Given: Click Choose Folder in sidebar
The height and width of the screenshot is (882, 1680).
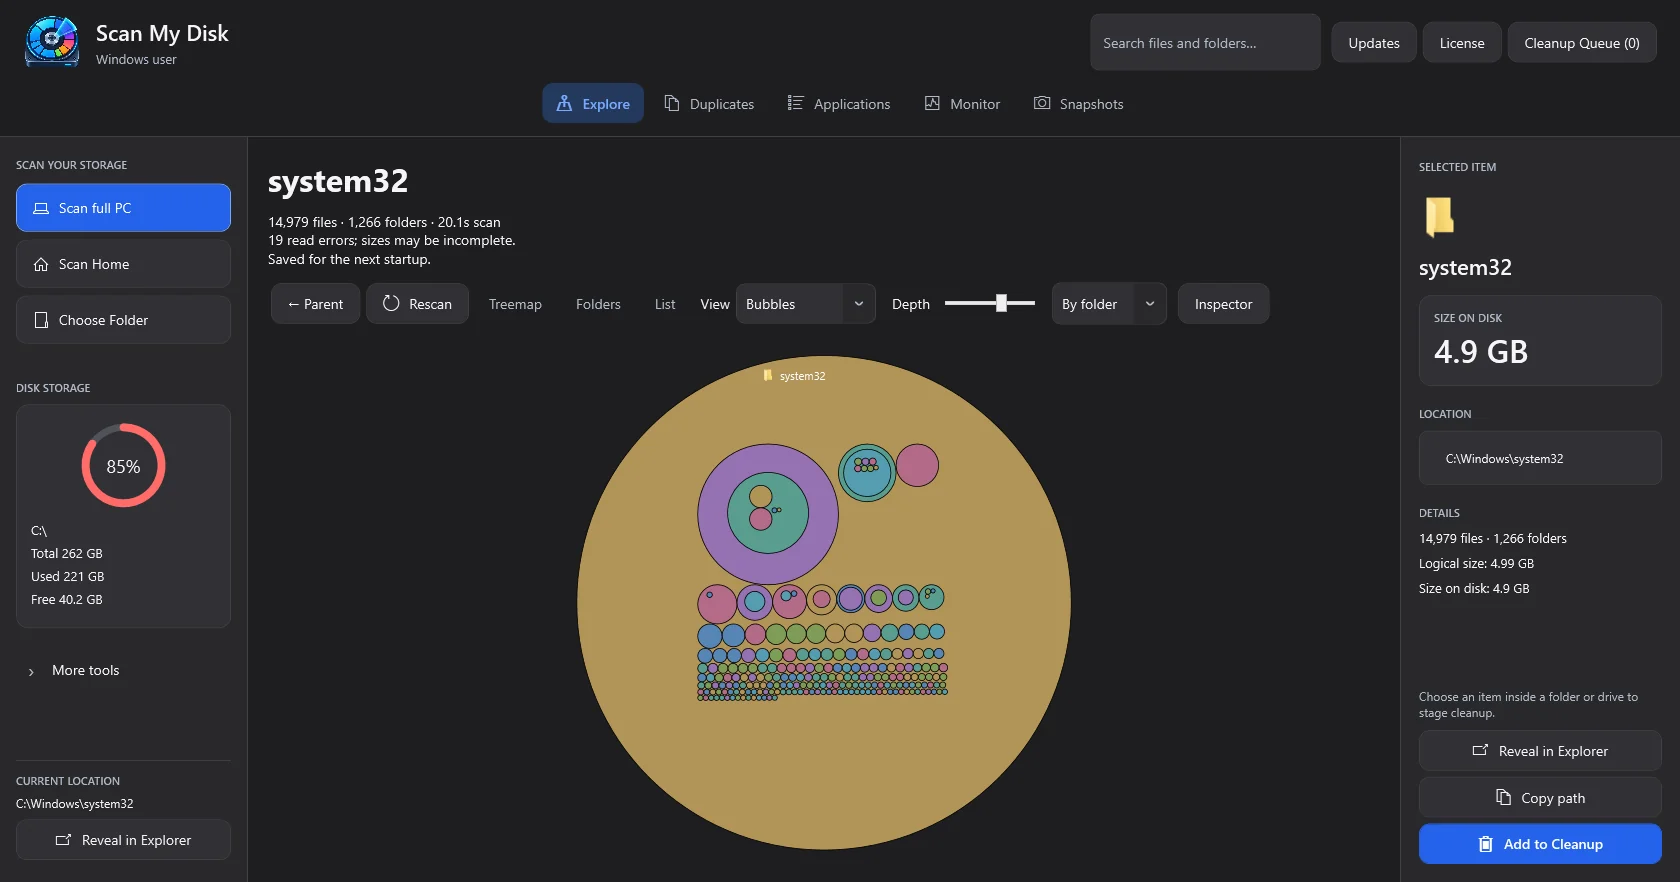Looking at the screenshot, I should point(123,320).
